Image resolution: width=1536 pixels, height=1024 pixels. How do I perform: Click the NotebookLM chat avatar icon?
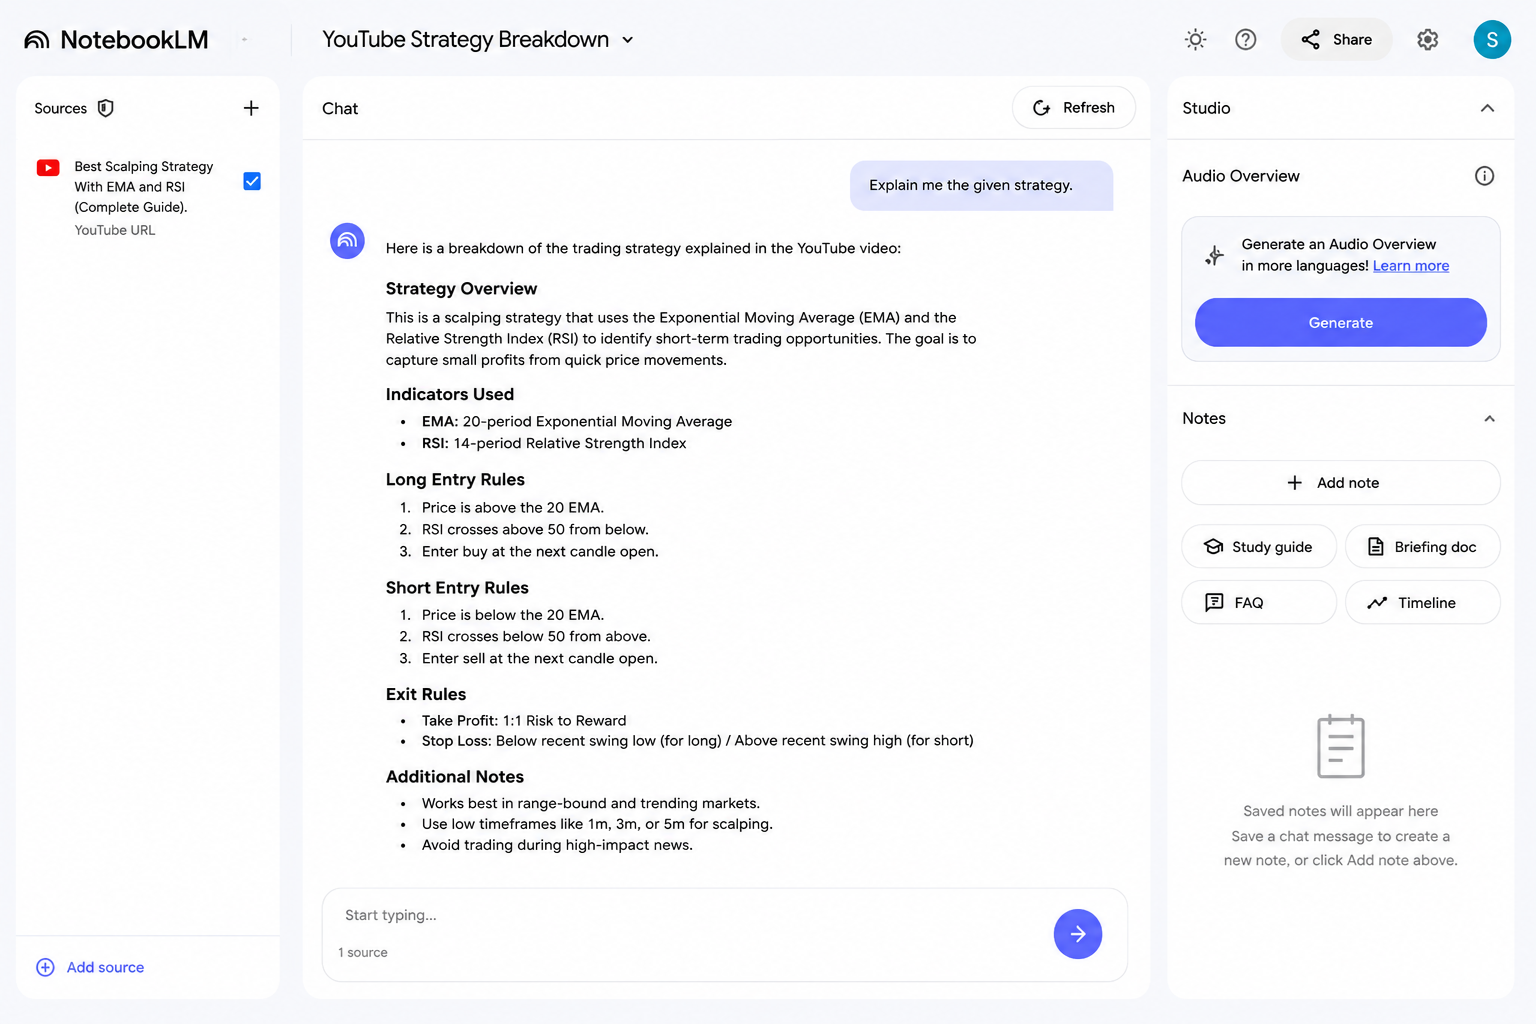coord(347,240)
